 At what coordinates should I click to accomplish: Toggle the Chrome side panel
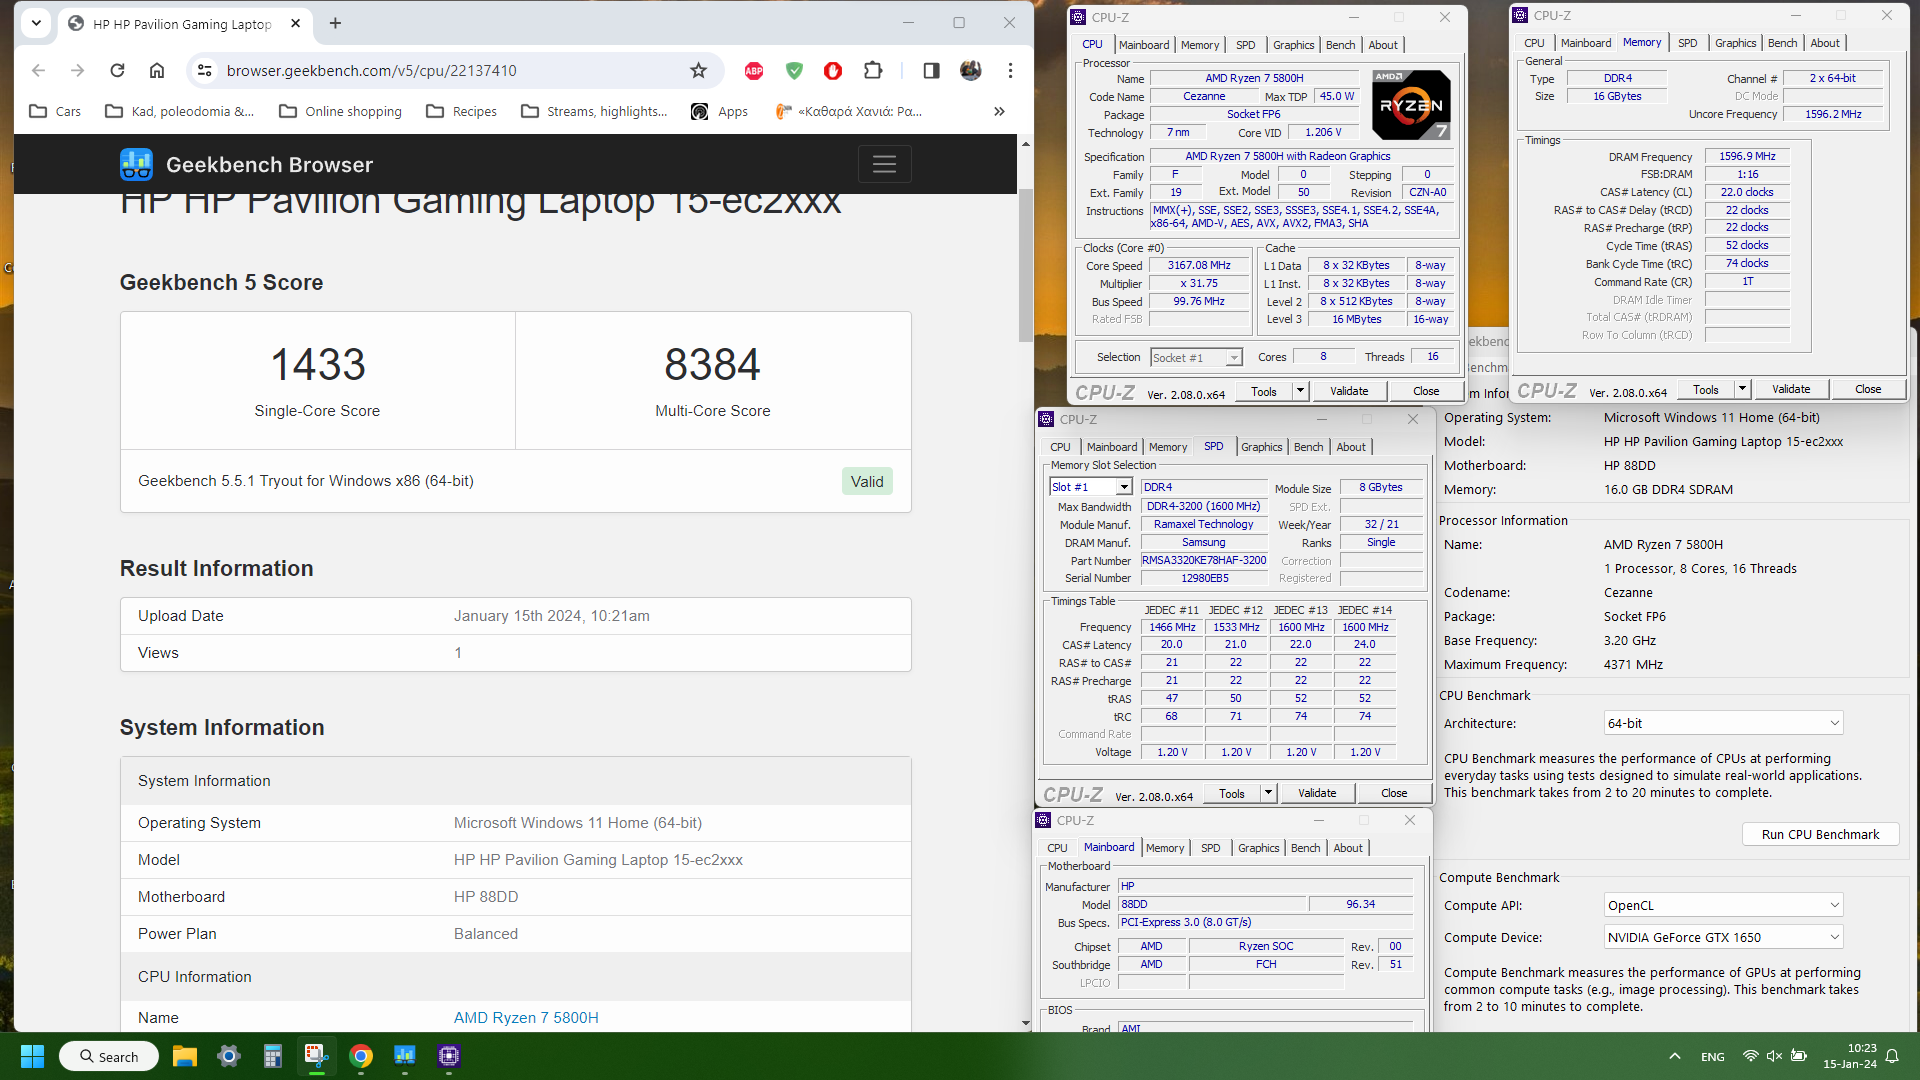tap(931, 70)
